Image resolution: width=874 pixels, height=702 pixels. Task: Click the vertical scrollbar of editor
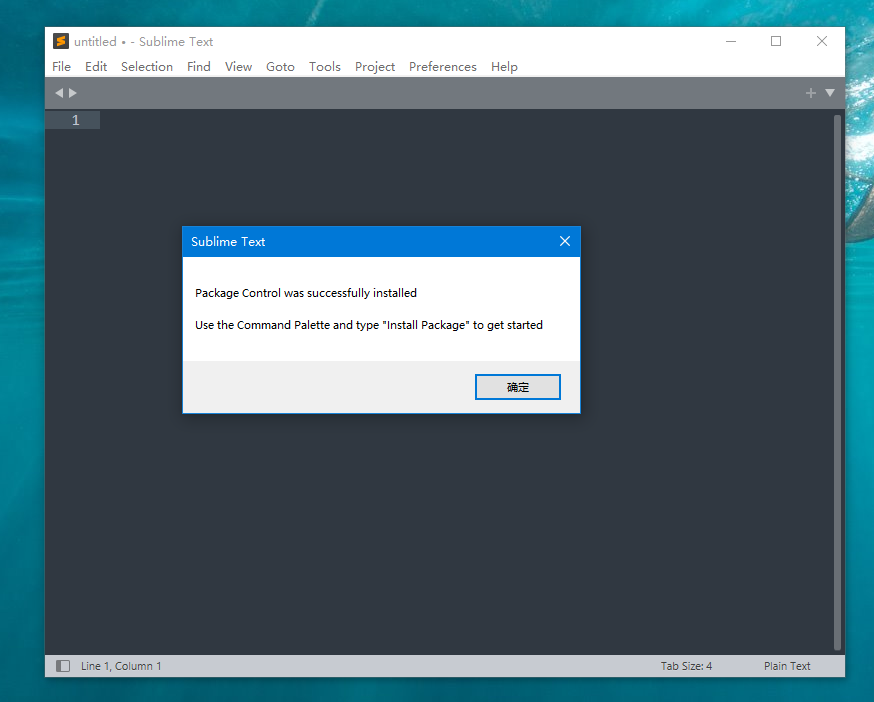click(x=837, y=383)
